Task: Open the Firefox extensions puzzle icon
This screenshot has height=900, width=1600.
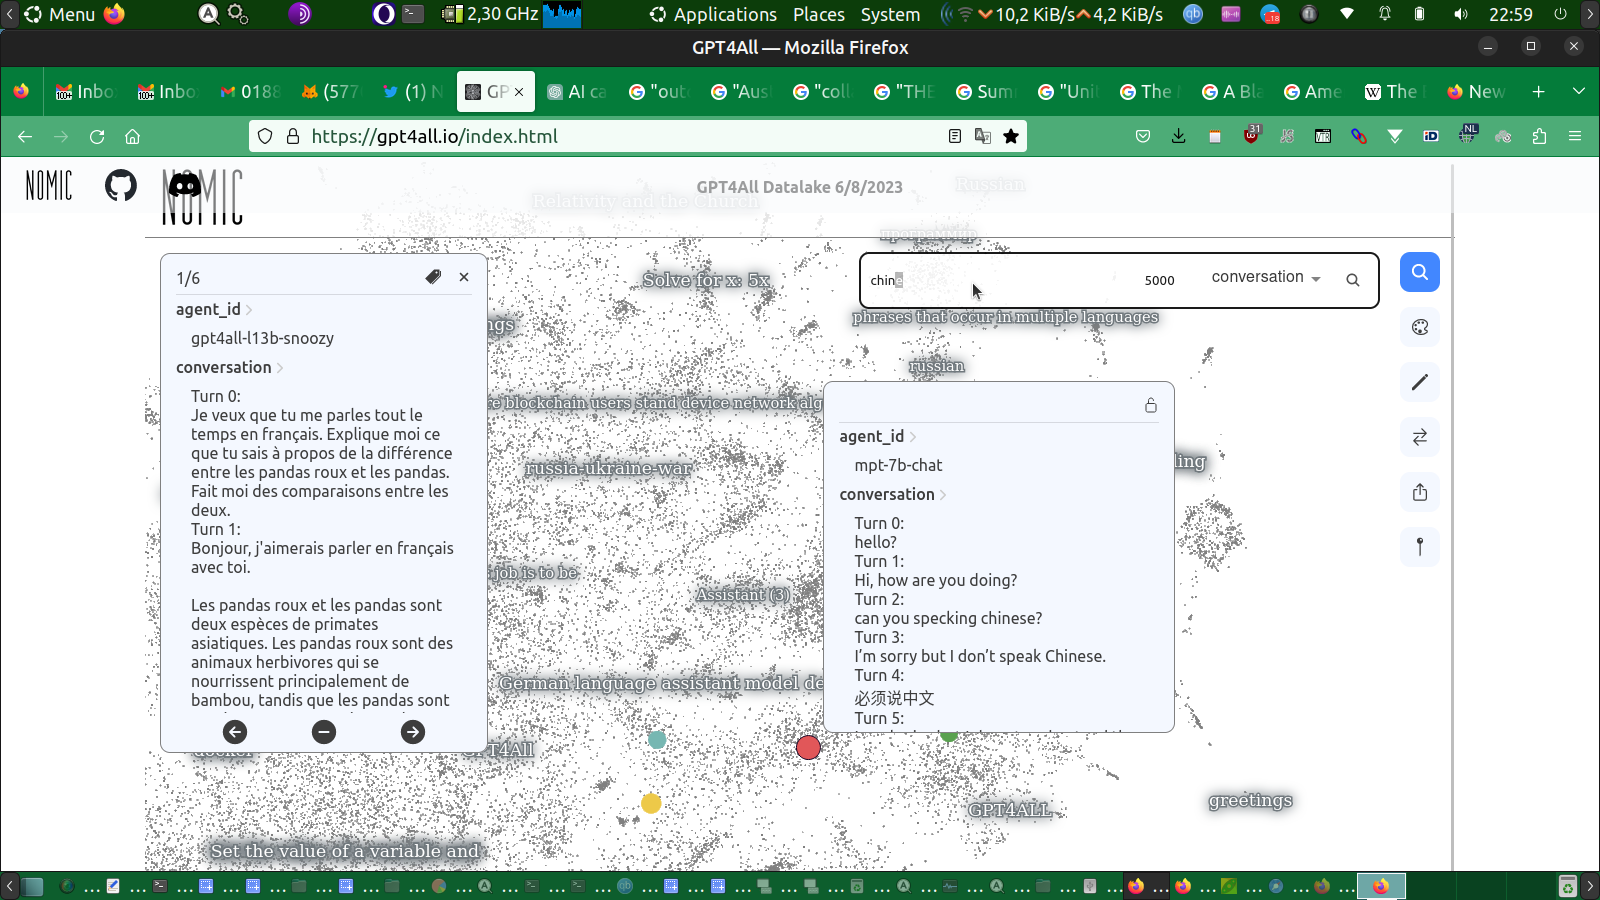Action: (x=1539, y=136)
